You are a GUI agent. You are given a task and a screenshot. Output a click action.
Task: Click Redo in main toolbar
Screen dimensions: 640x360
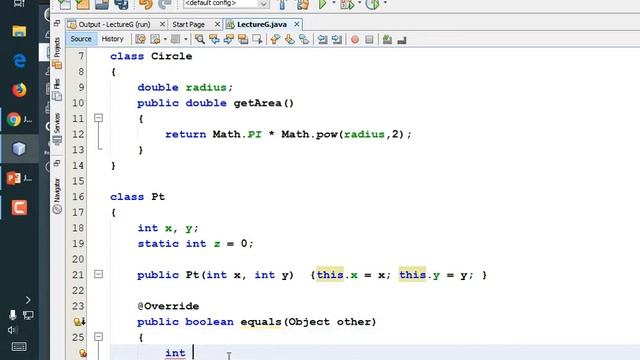pyautogui.click(x=165, y=4)
